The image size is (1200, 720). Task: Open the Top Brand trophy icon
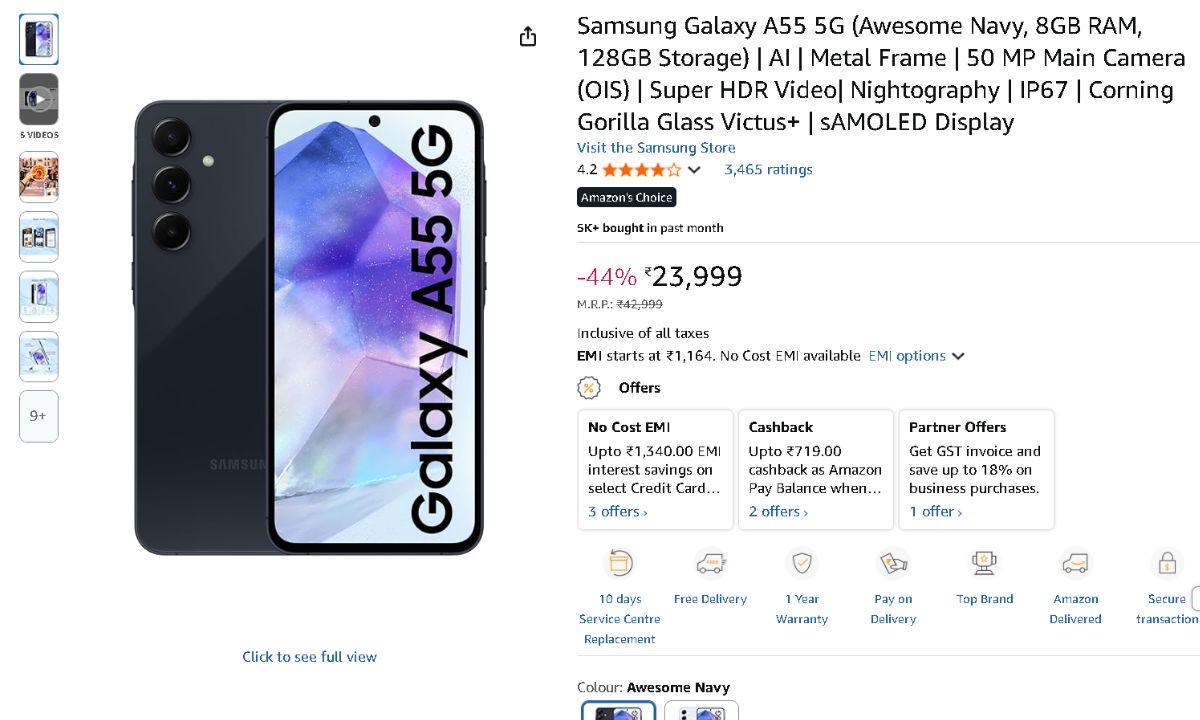coord(984,564)
